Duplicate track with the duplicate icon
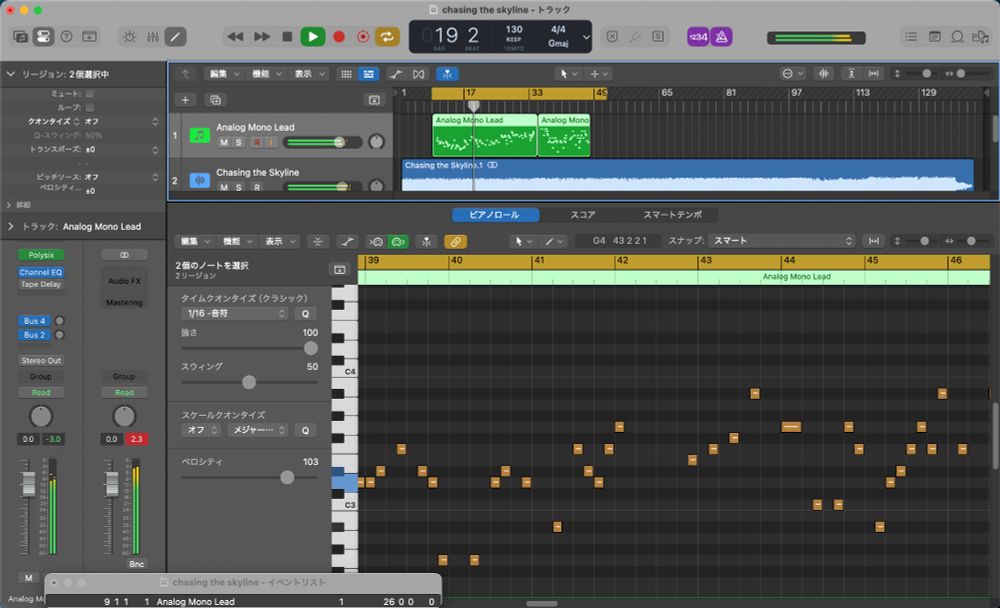The height and width of the screenshot is (608, 1000). 215,100
